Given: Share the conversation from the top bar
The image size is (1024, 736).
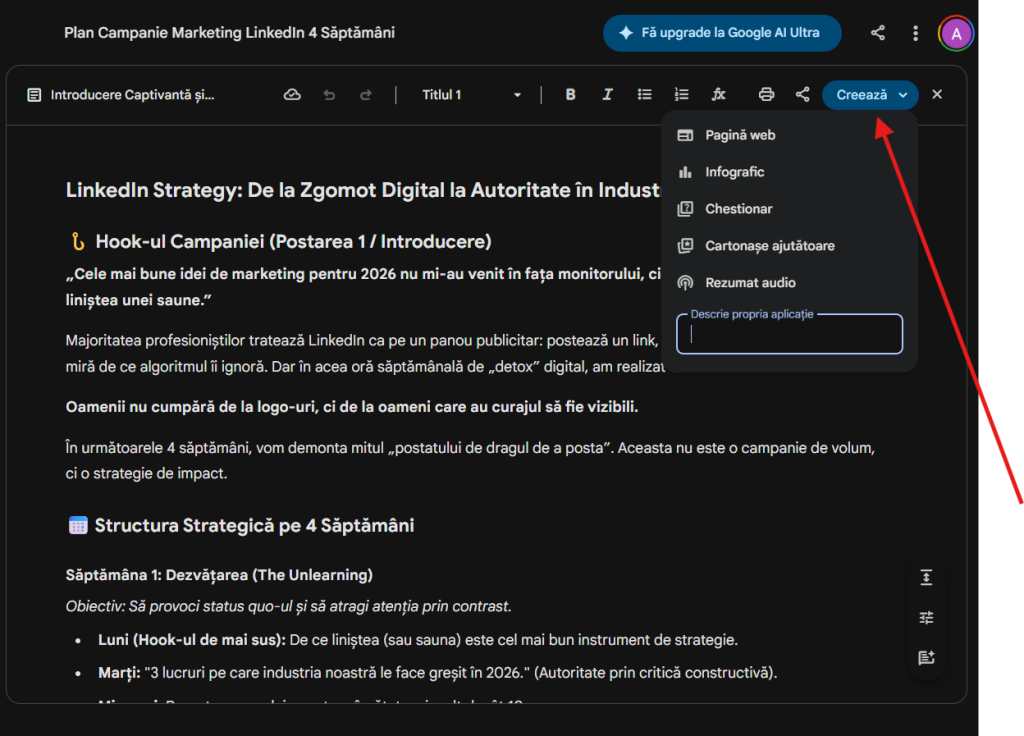Looking at the screenshot, I should [x=878, y=33].
